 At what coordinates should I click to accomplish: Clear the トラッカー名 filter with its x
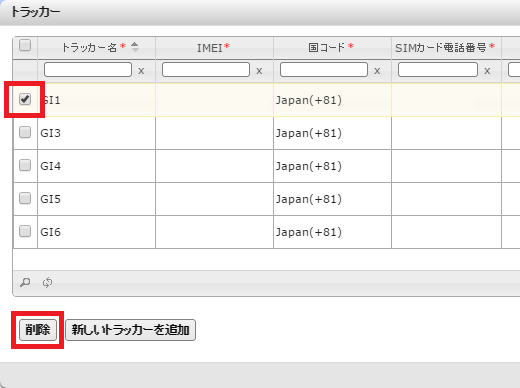(x=141, y=71)
